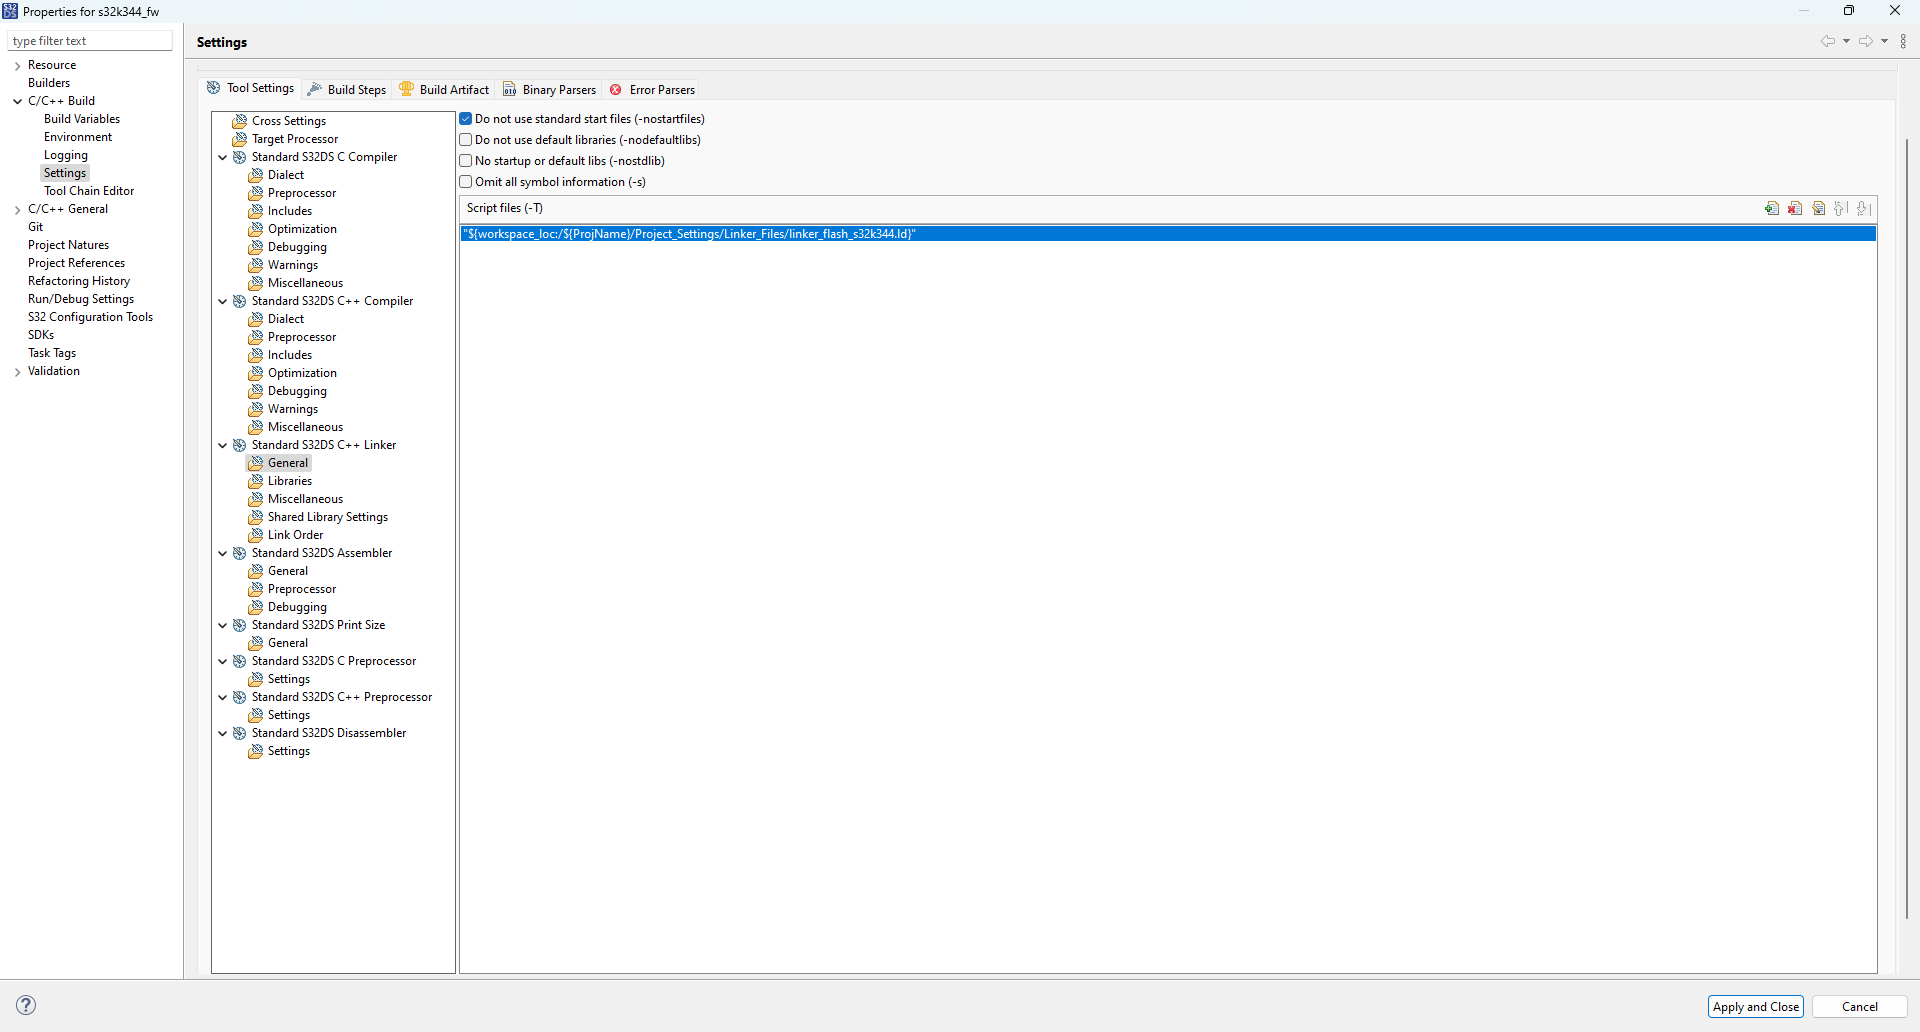Viewport: 1920px width, 1032px height.
Task: Collapse the Standard S32DS C Compiler section
Action: pyautogui.click(x=222, y=157)
